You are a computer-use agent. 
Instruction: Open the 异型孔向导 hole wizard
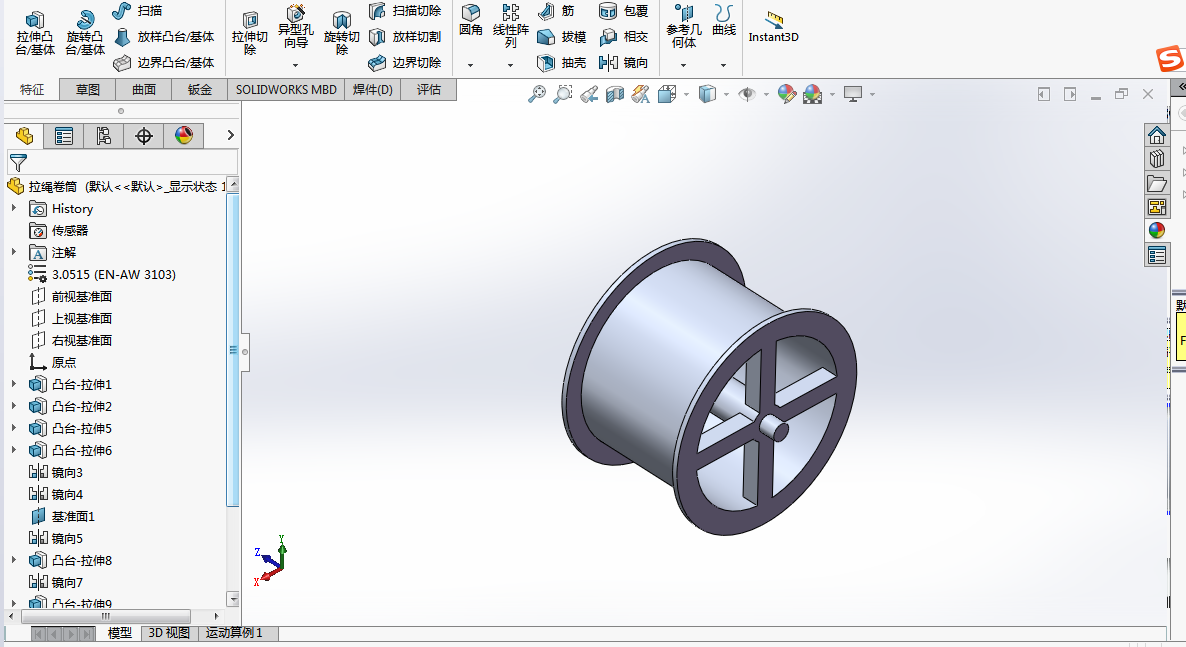[x=296, y=27]
